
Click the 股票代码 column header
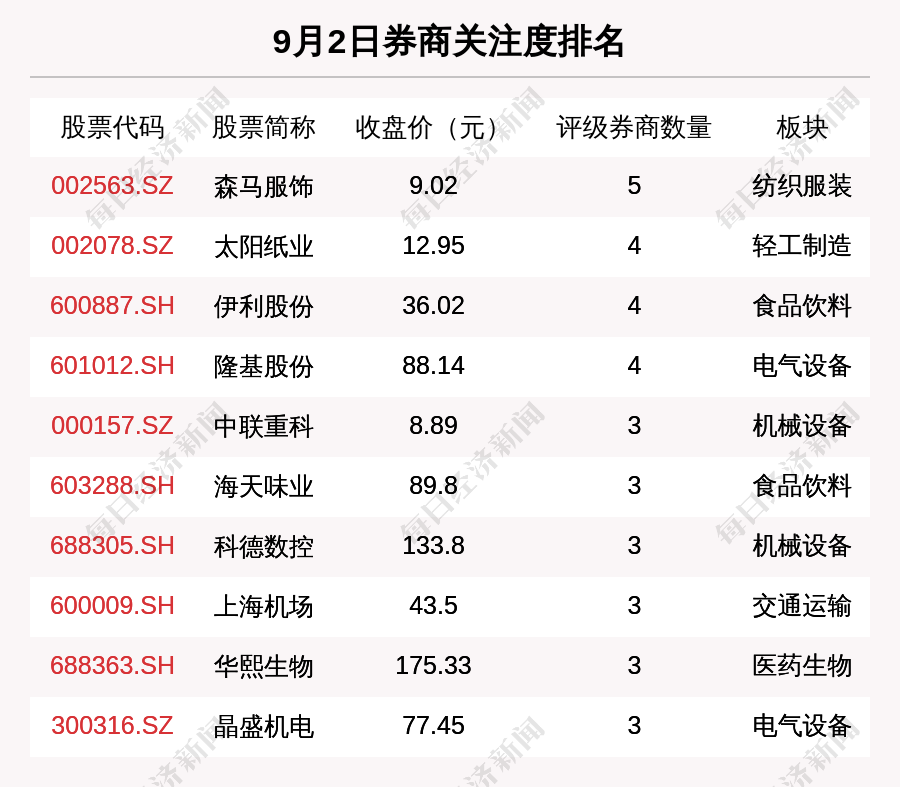click(x=112, y=127)
